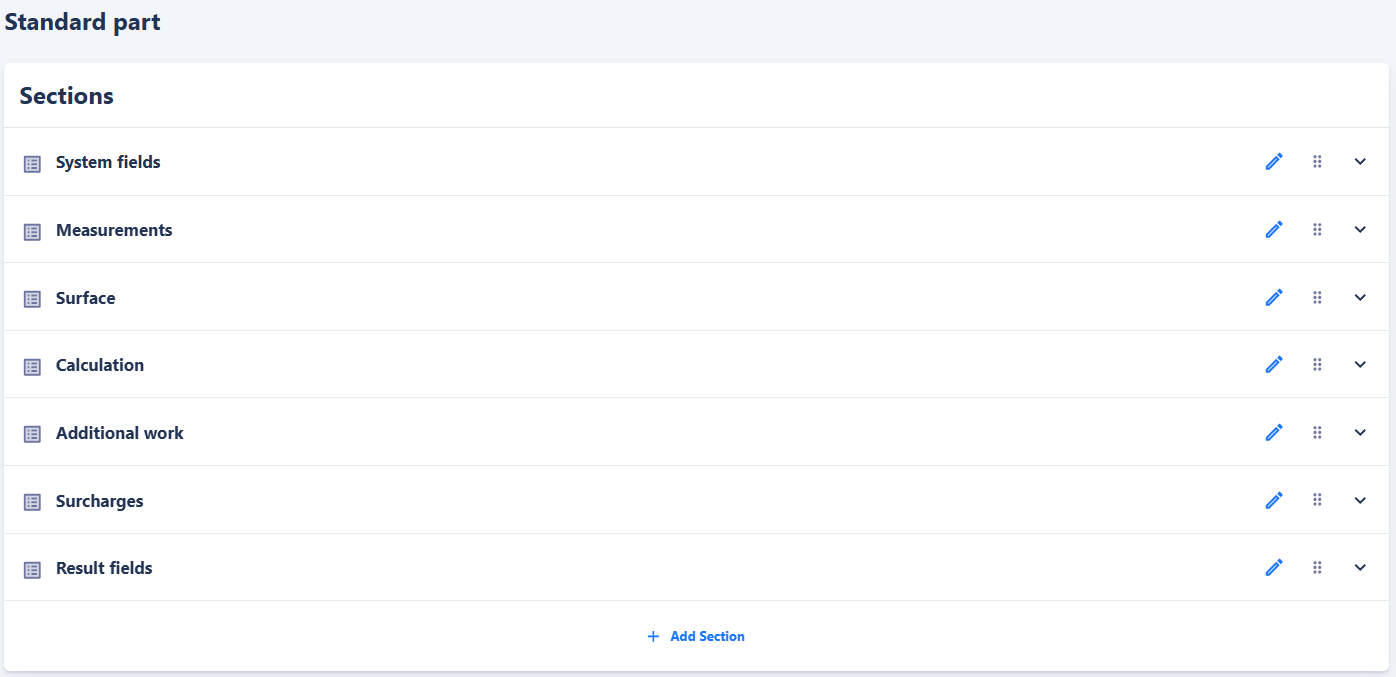
Task: Click the list icon beside Result fields
Action: coord(32,570)
